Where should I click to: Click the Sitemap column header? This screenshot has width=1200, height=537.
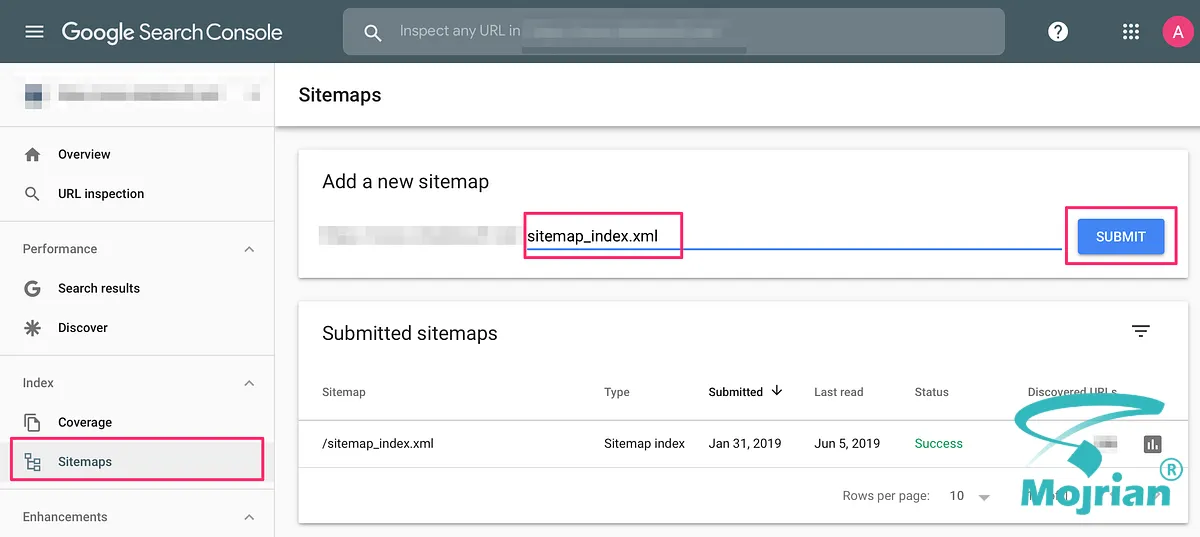click(x=344, y=392)
